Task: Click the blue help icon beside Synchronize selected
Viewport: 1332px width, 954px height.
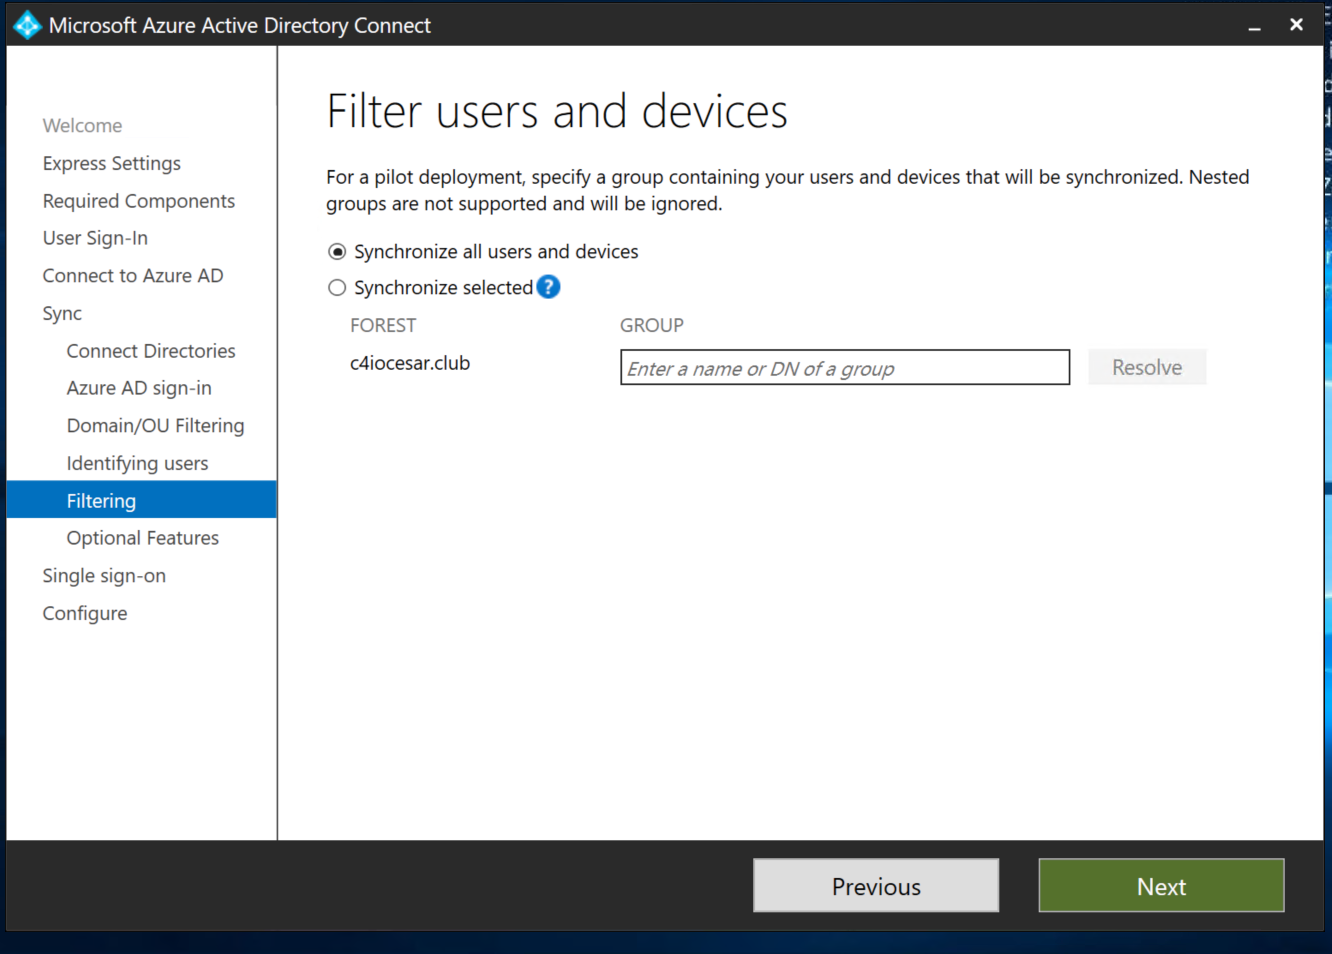Action: coord(548,287)
